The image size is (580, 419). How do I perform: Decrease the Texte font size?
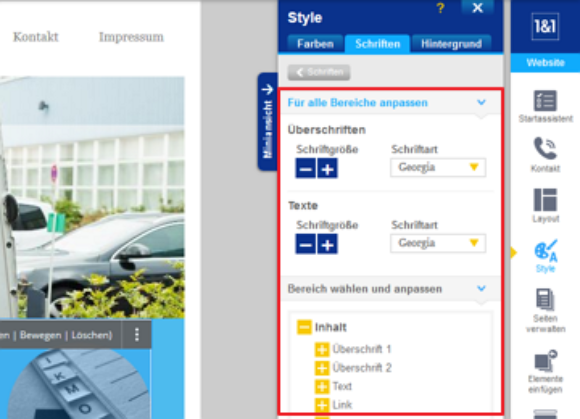point(306,244)
